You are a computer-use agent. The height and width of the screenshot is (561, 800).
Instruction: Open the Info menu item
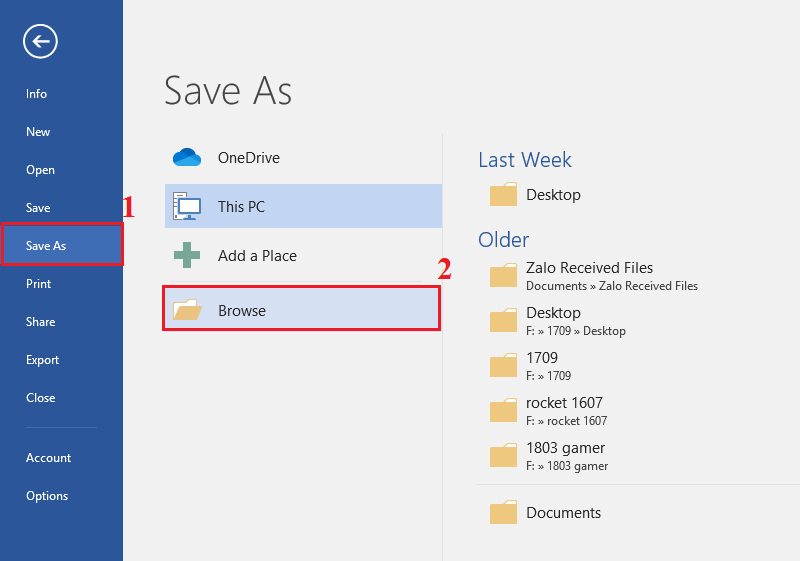coord(37,94)
